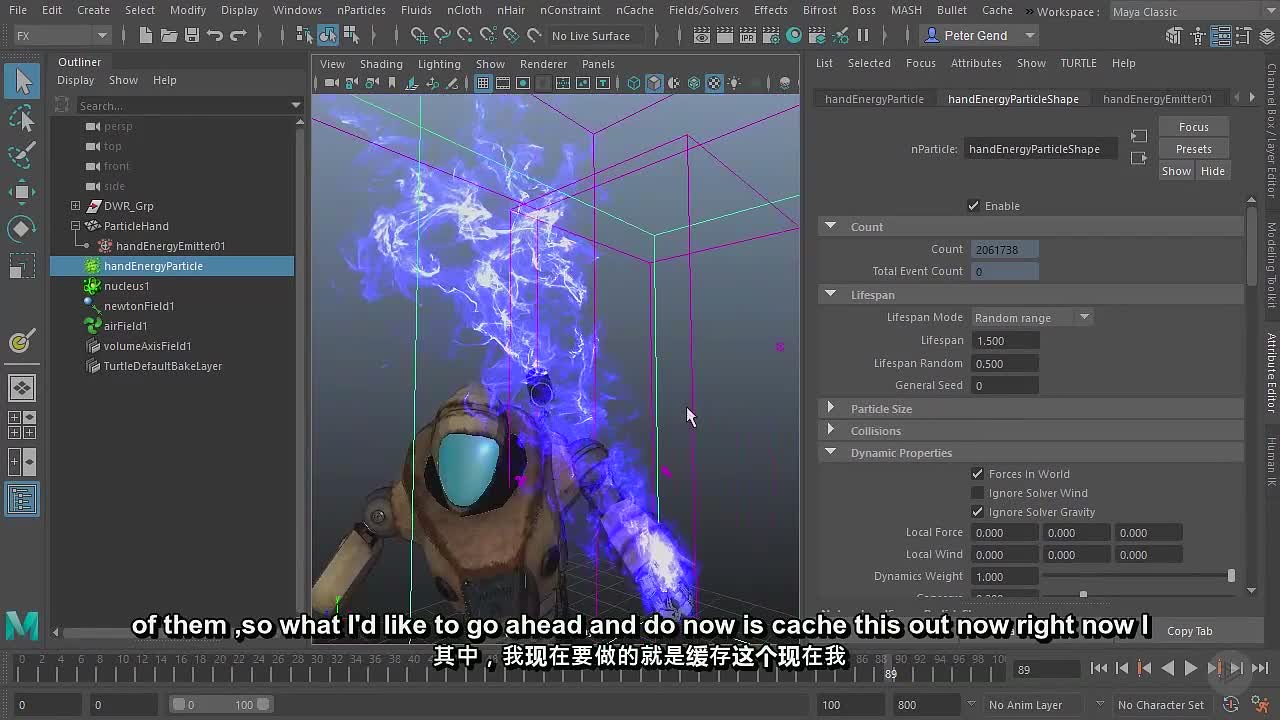This screenshot has height=720, width=1280.
Task: Click the Show button
Action: (x=1176, y=171)
